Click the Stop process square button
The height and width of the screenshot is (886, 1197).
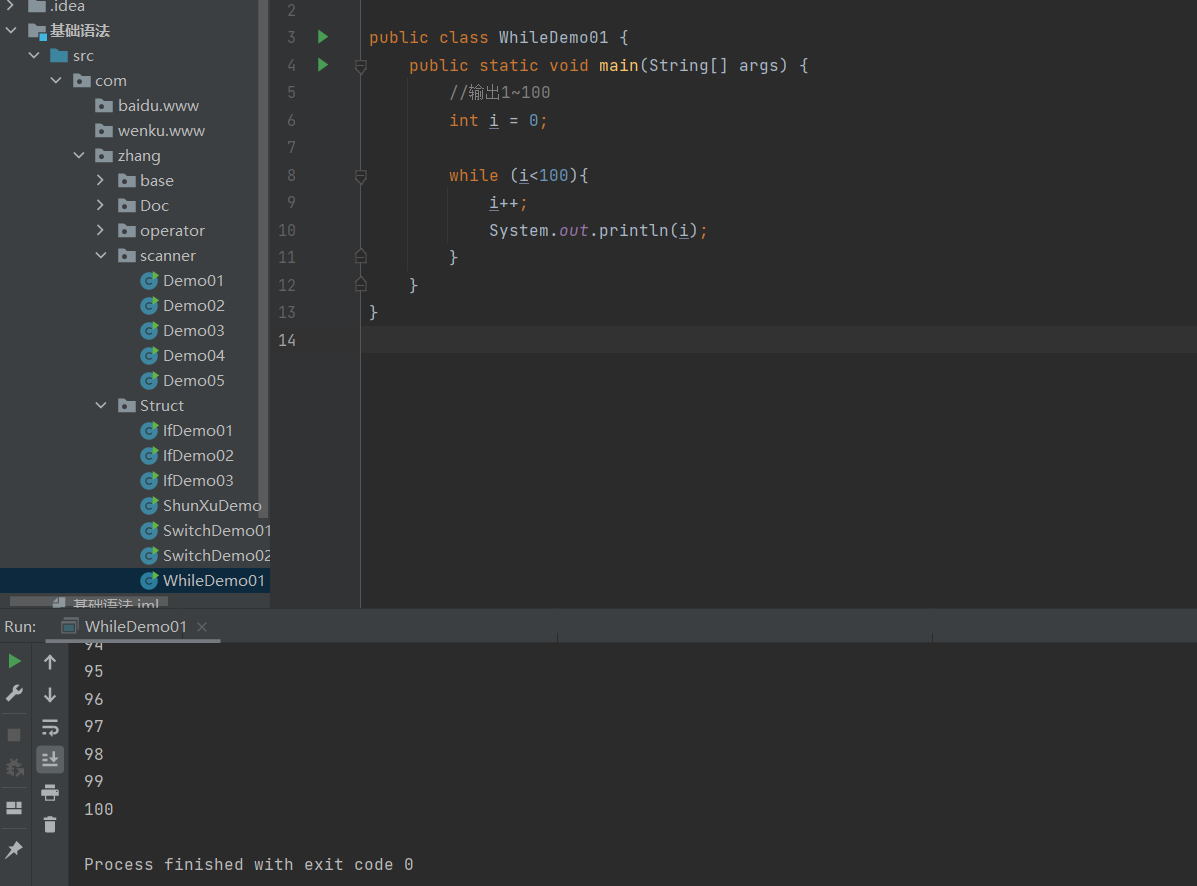point(14,735)
